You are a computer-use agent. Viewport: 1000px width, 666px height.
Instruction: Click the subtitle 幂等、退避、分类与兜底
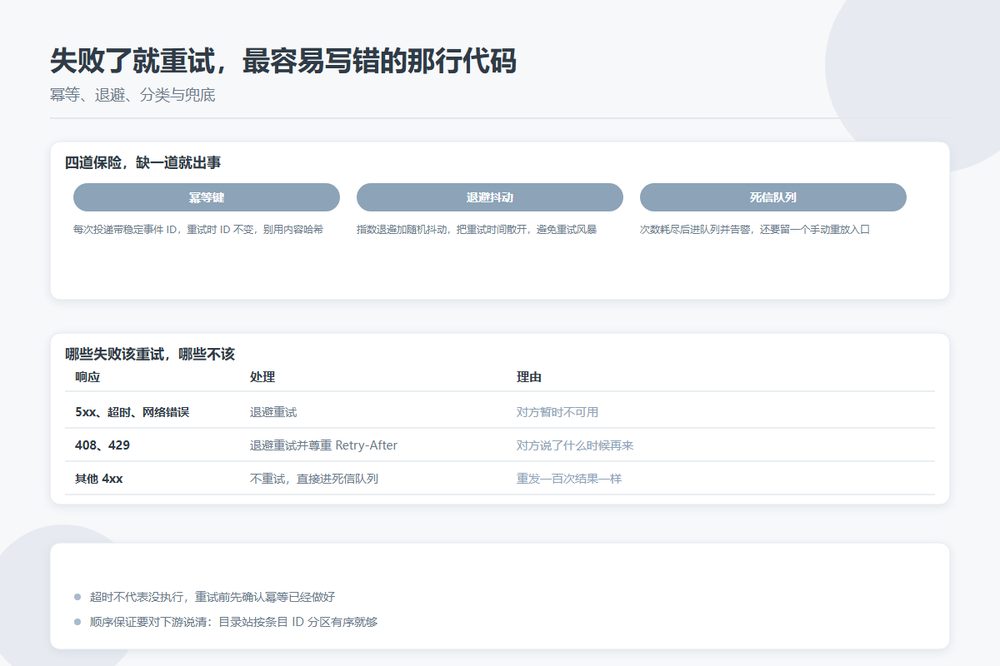coord(133,95)
